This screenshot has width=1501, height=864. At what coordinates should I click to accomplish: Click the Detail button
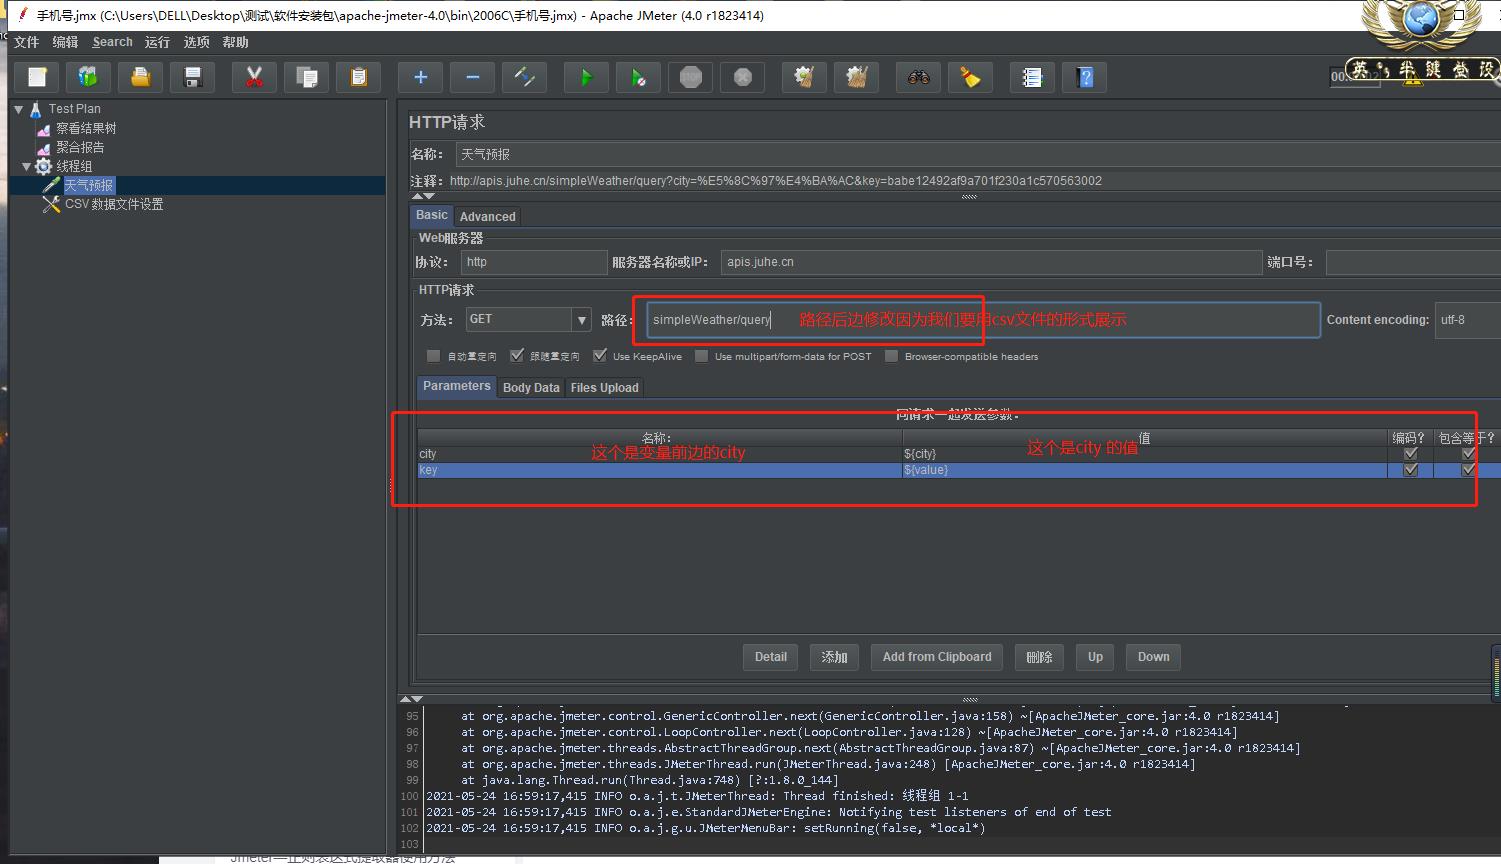(x=770, y=657)
